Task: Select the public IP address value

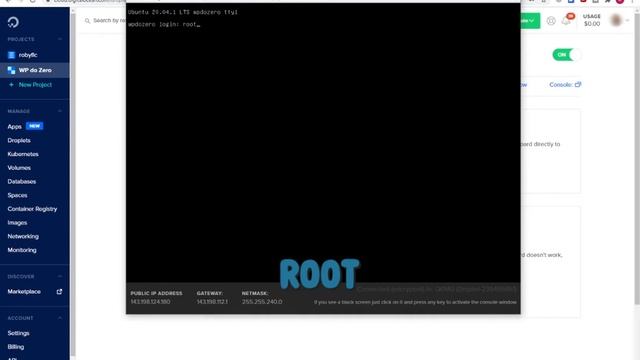Action: coord(150,302)
